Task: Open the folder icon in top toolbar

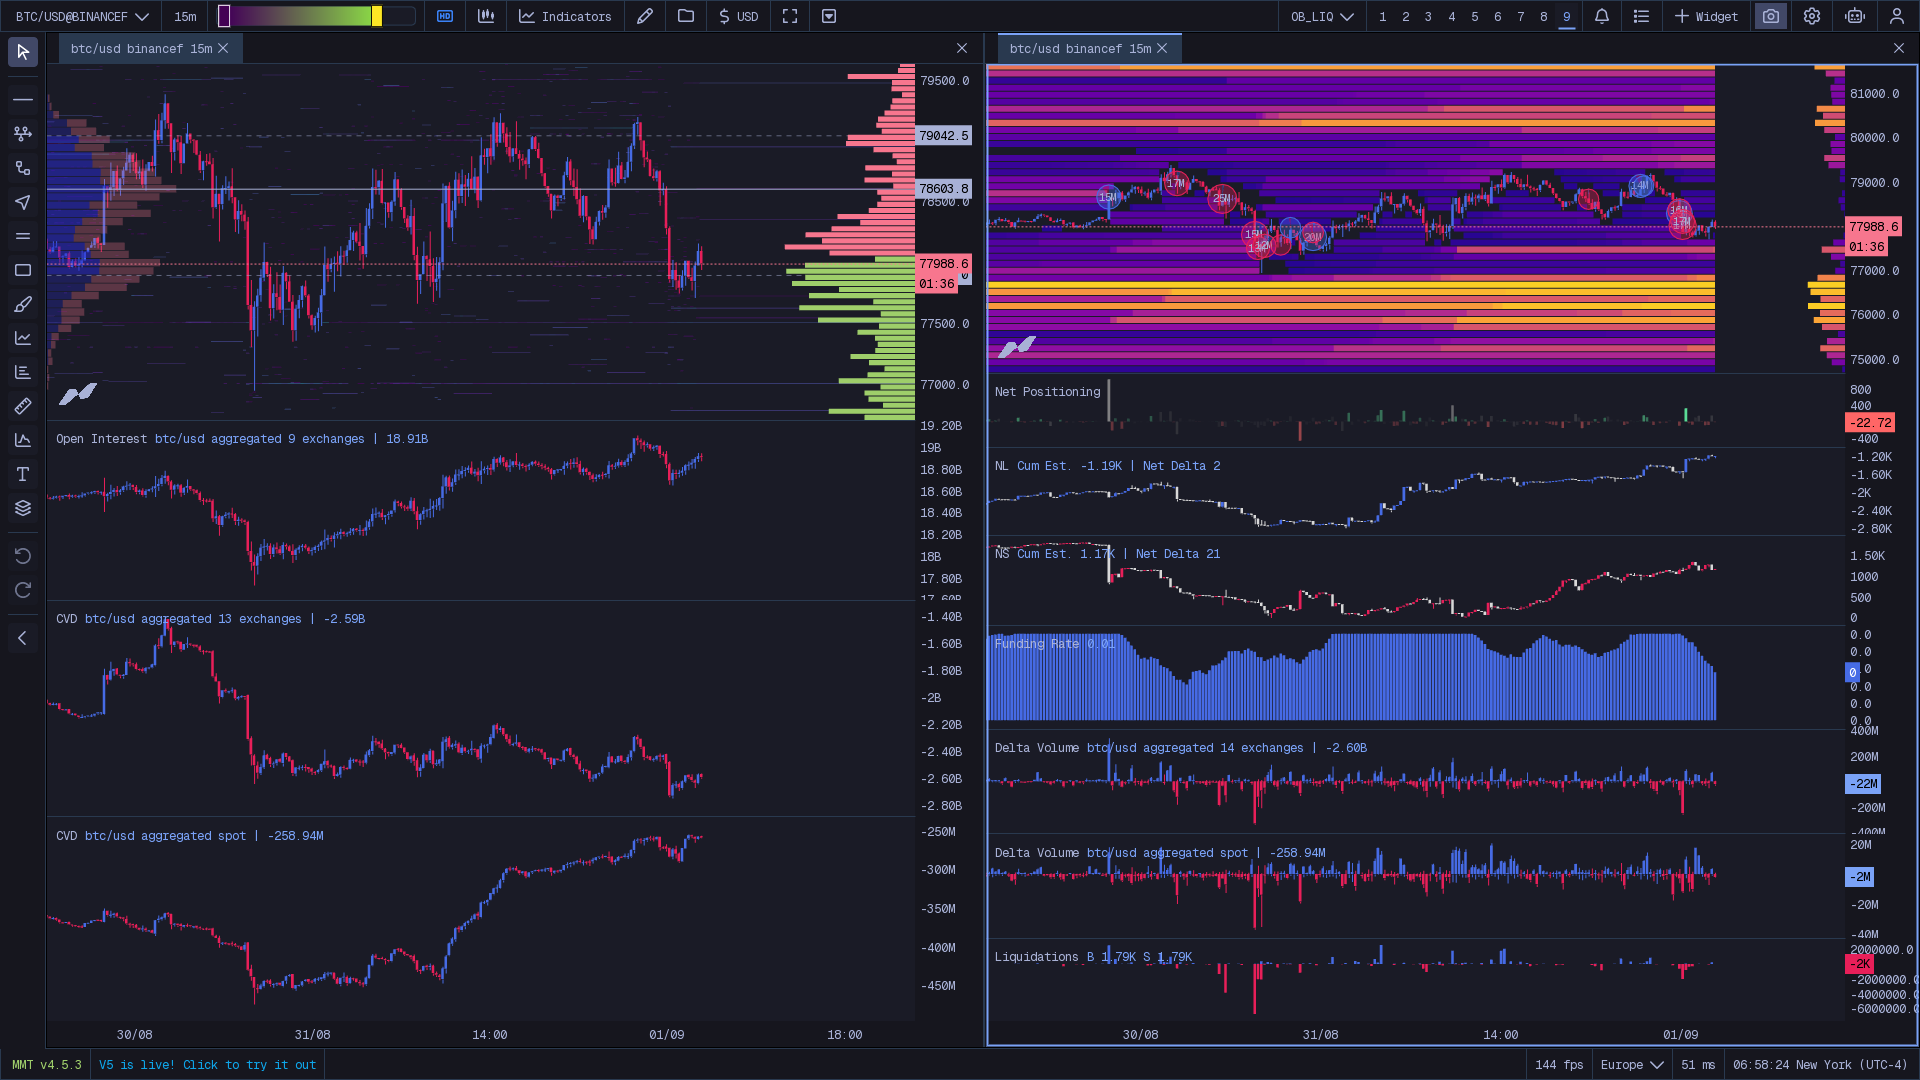Action: click(686, 16)
